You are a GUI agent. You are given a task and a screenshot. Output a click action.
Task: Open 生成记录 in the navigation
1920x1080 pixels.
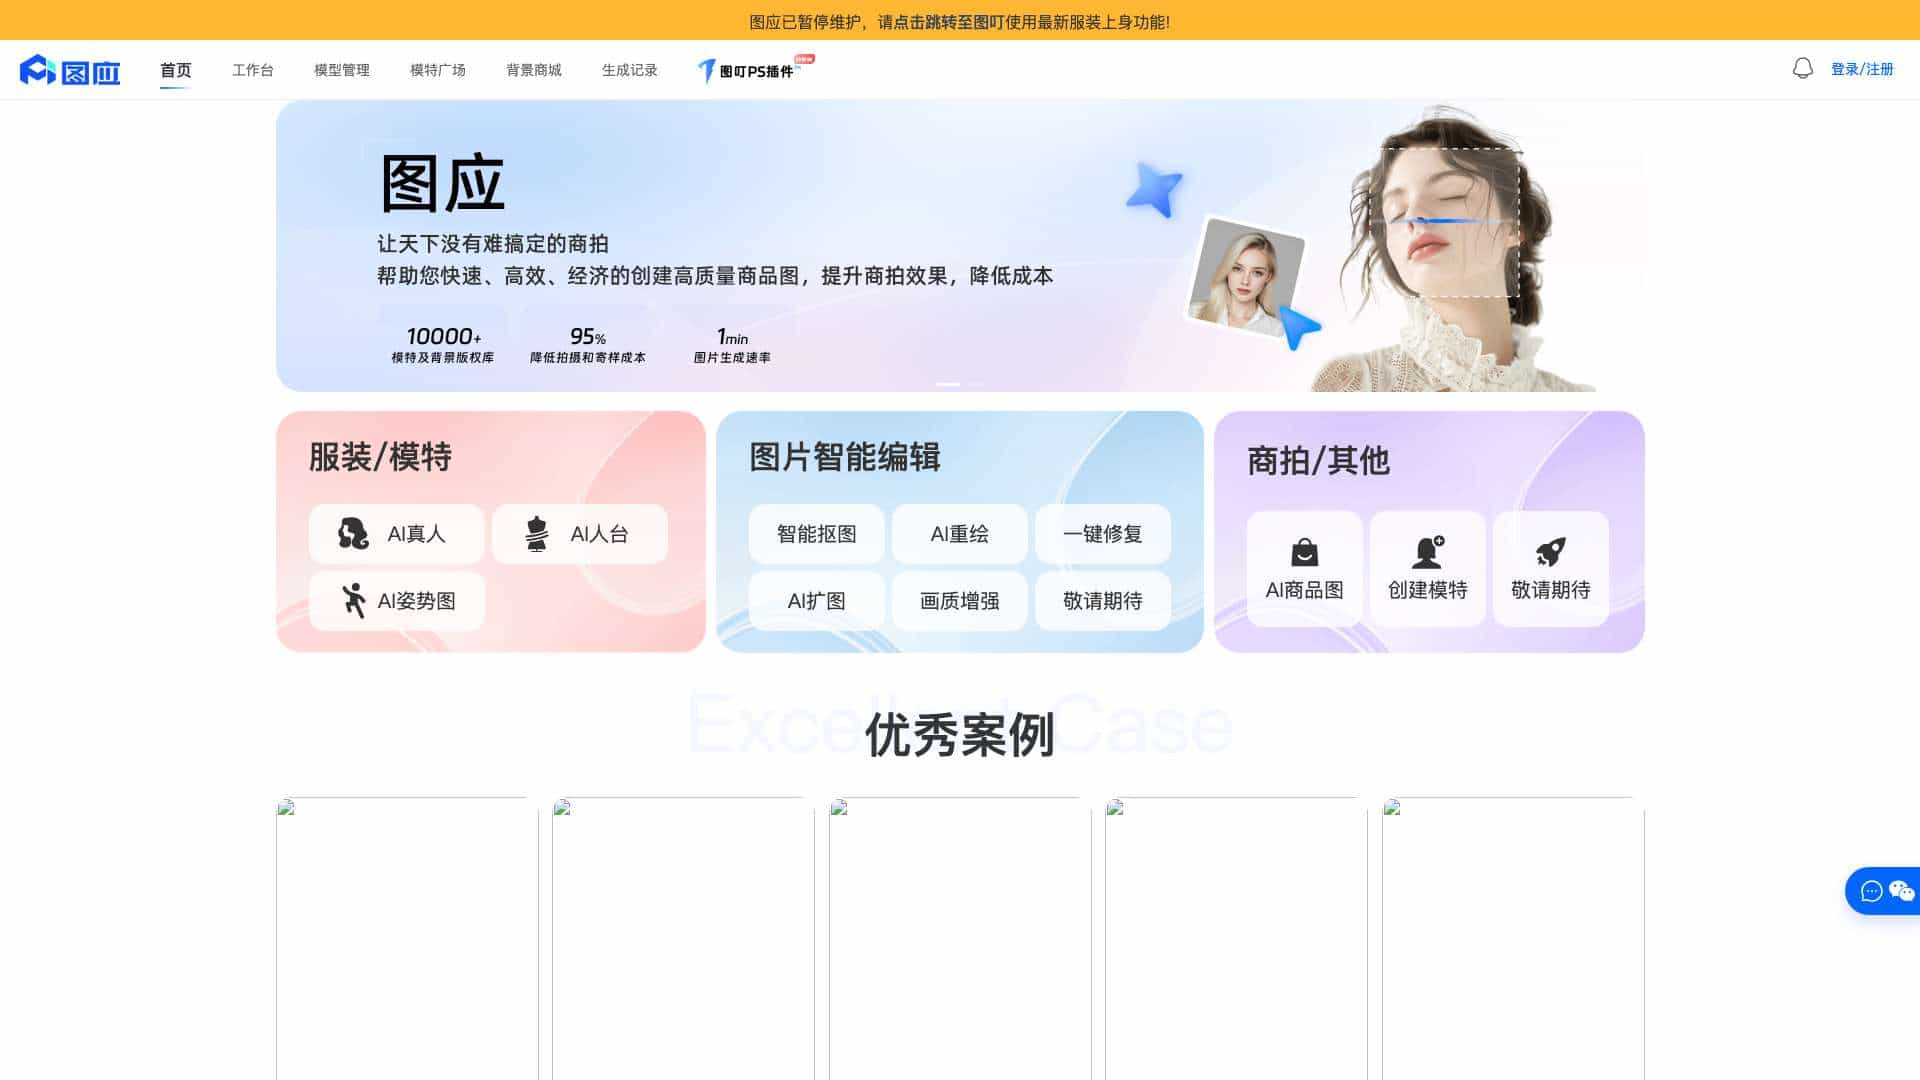[x=629, y=70]
